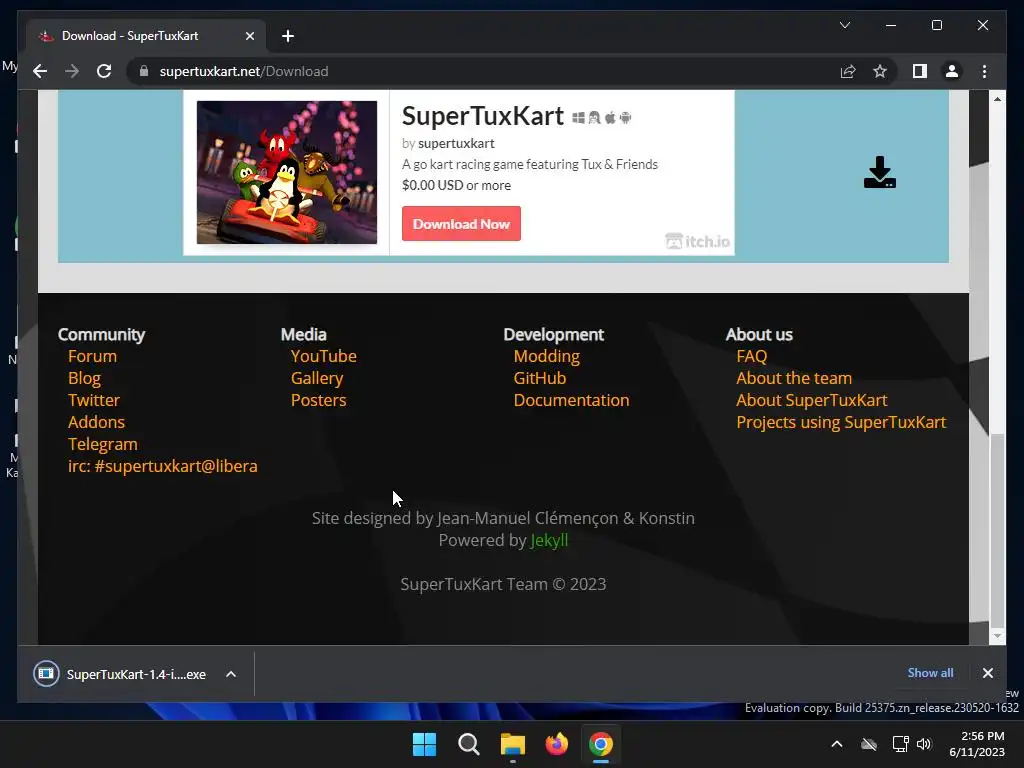Click the page scrollbar up arrow
Screen dimensions: 1024x768
click(997, 99)
